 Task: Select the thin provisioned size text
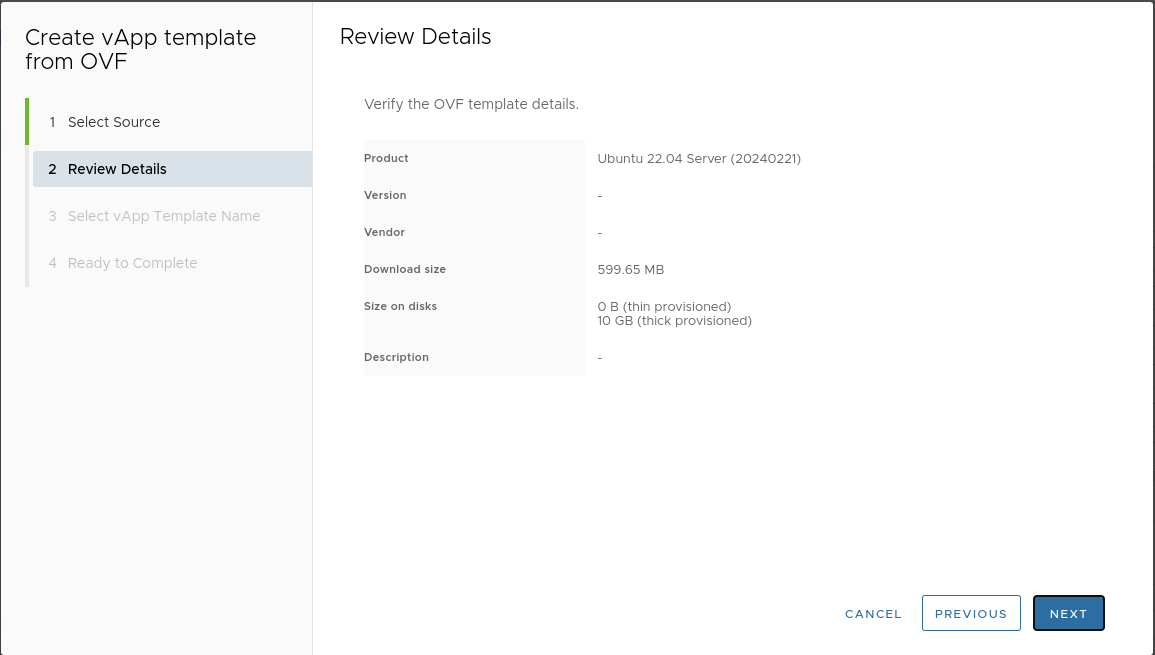pos(664,306)
